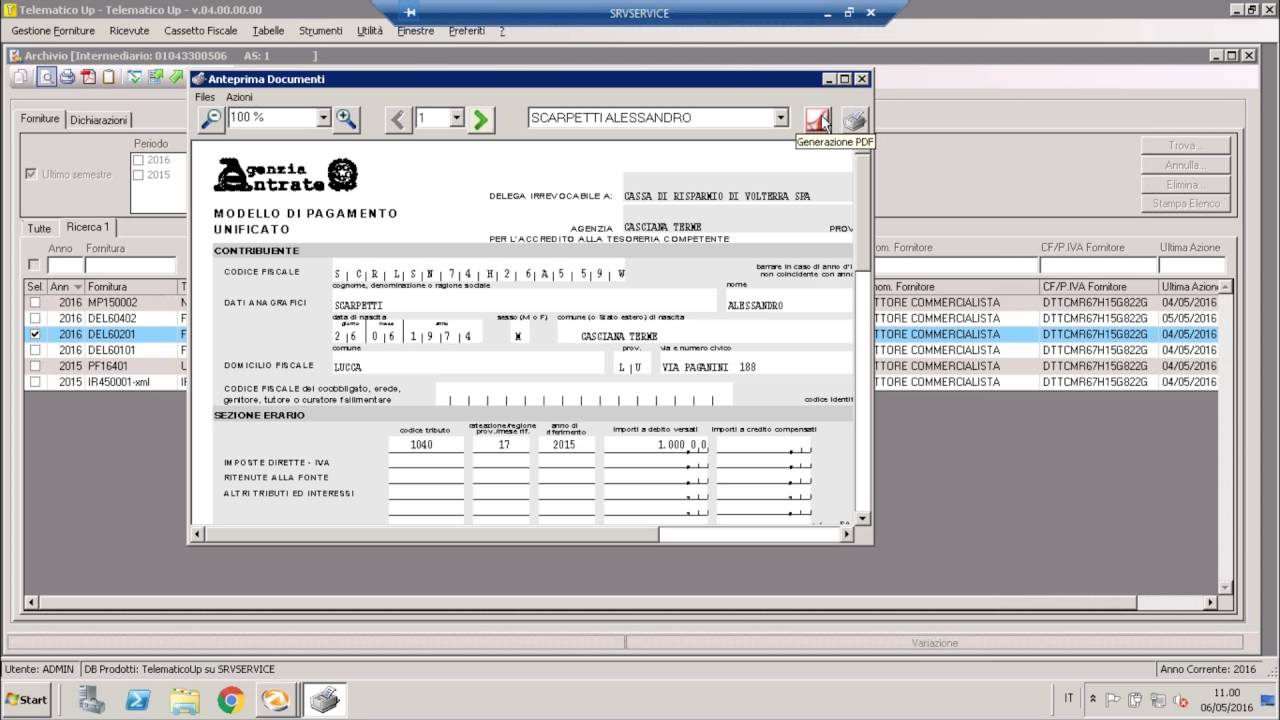Screen dimensions: 1280x720
Task: Toggle the checkbox for row DEL60101
Action: coord(35,350)
